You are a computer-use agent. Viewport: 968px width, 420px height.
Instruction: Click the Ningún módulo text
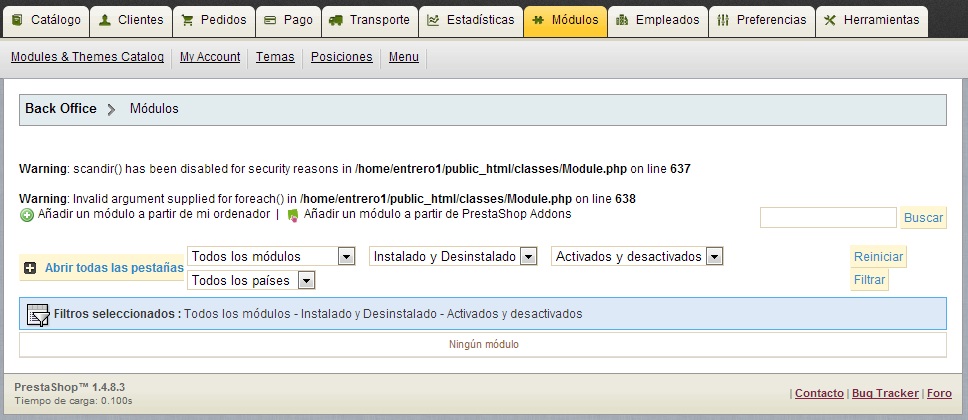point(483,345)
